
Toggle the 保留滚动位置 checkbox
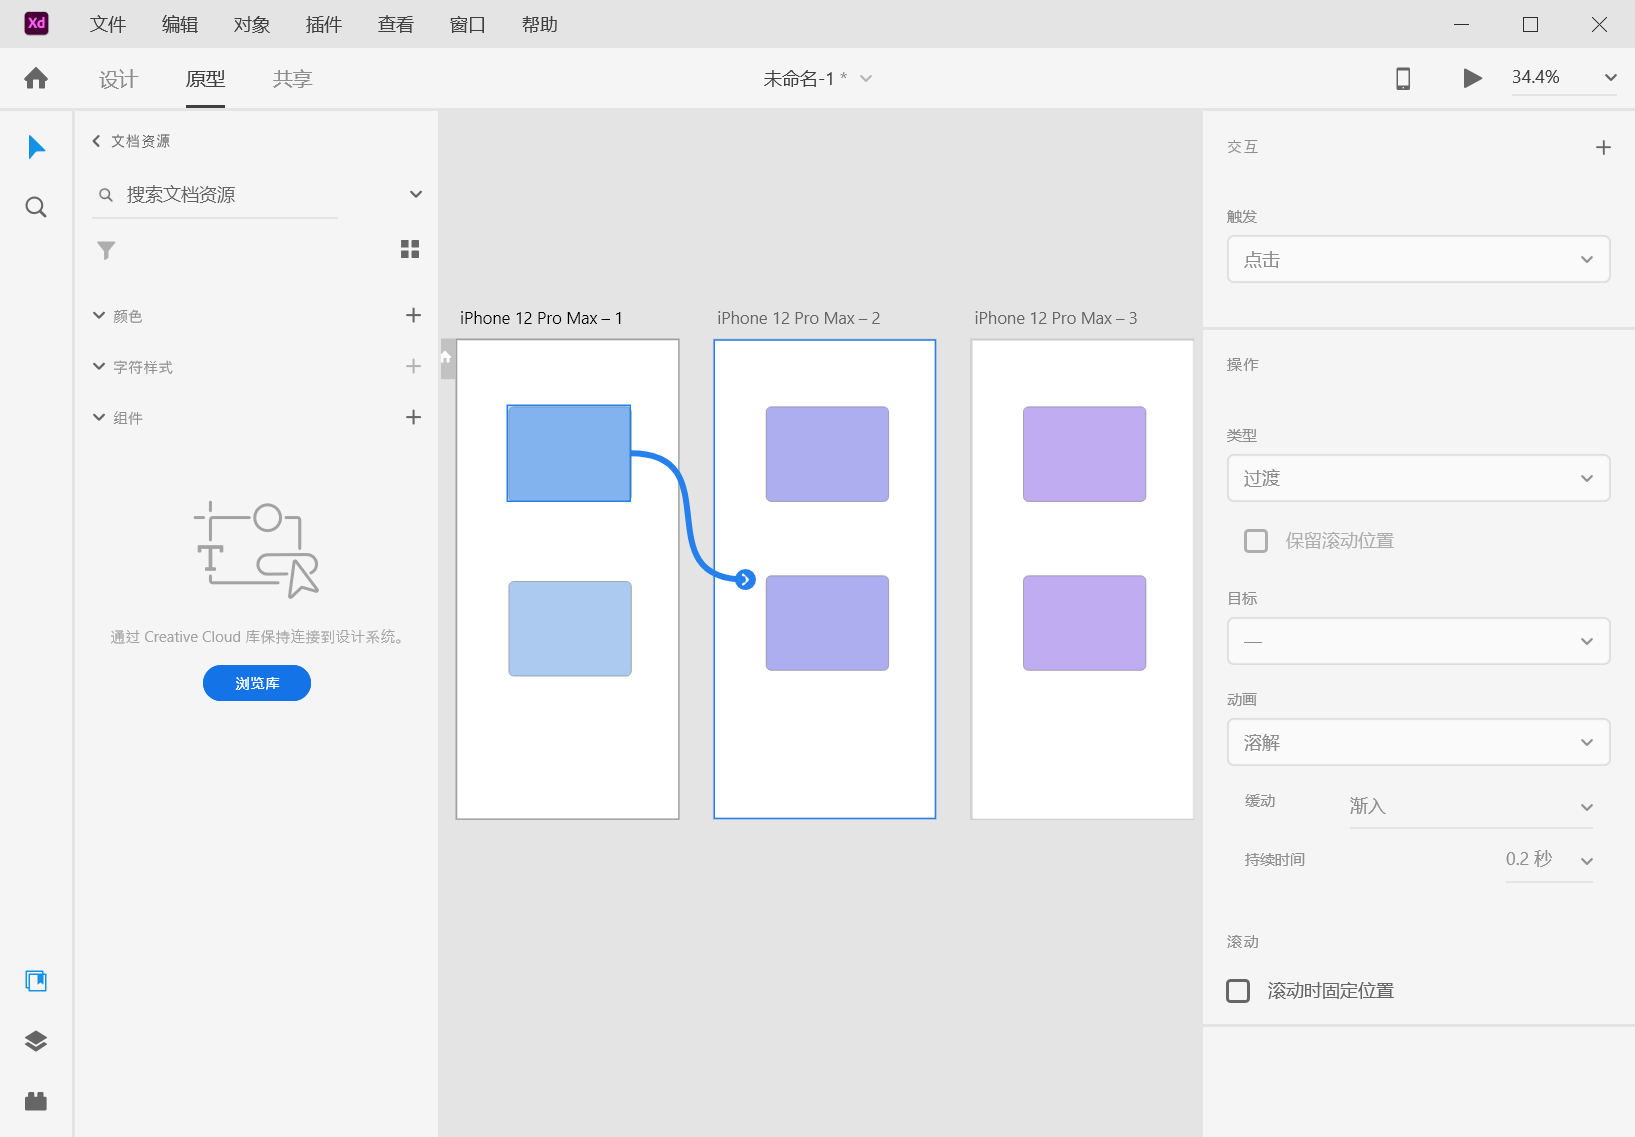(x=1256, y=541)
